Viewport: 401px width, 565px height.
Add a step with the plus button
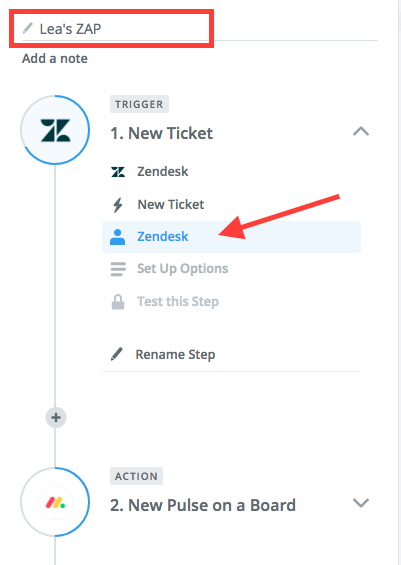pos(55,418)
